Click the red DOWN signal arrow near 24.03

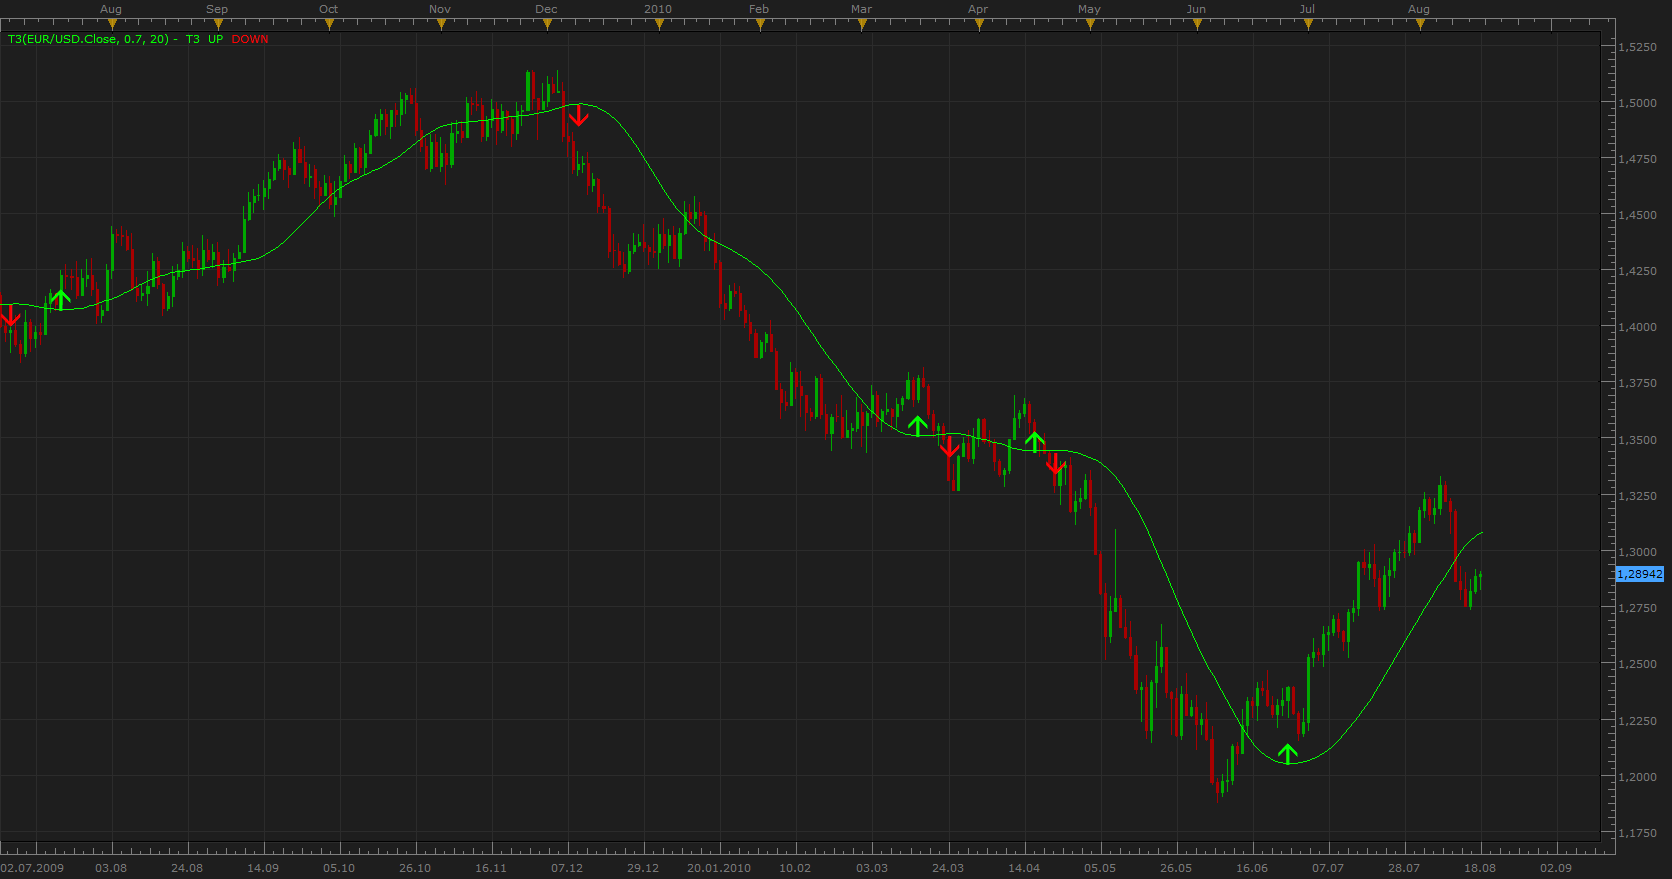coord(949,446)
